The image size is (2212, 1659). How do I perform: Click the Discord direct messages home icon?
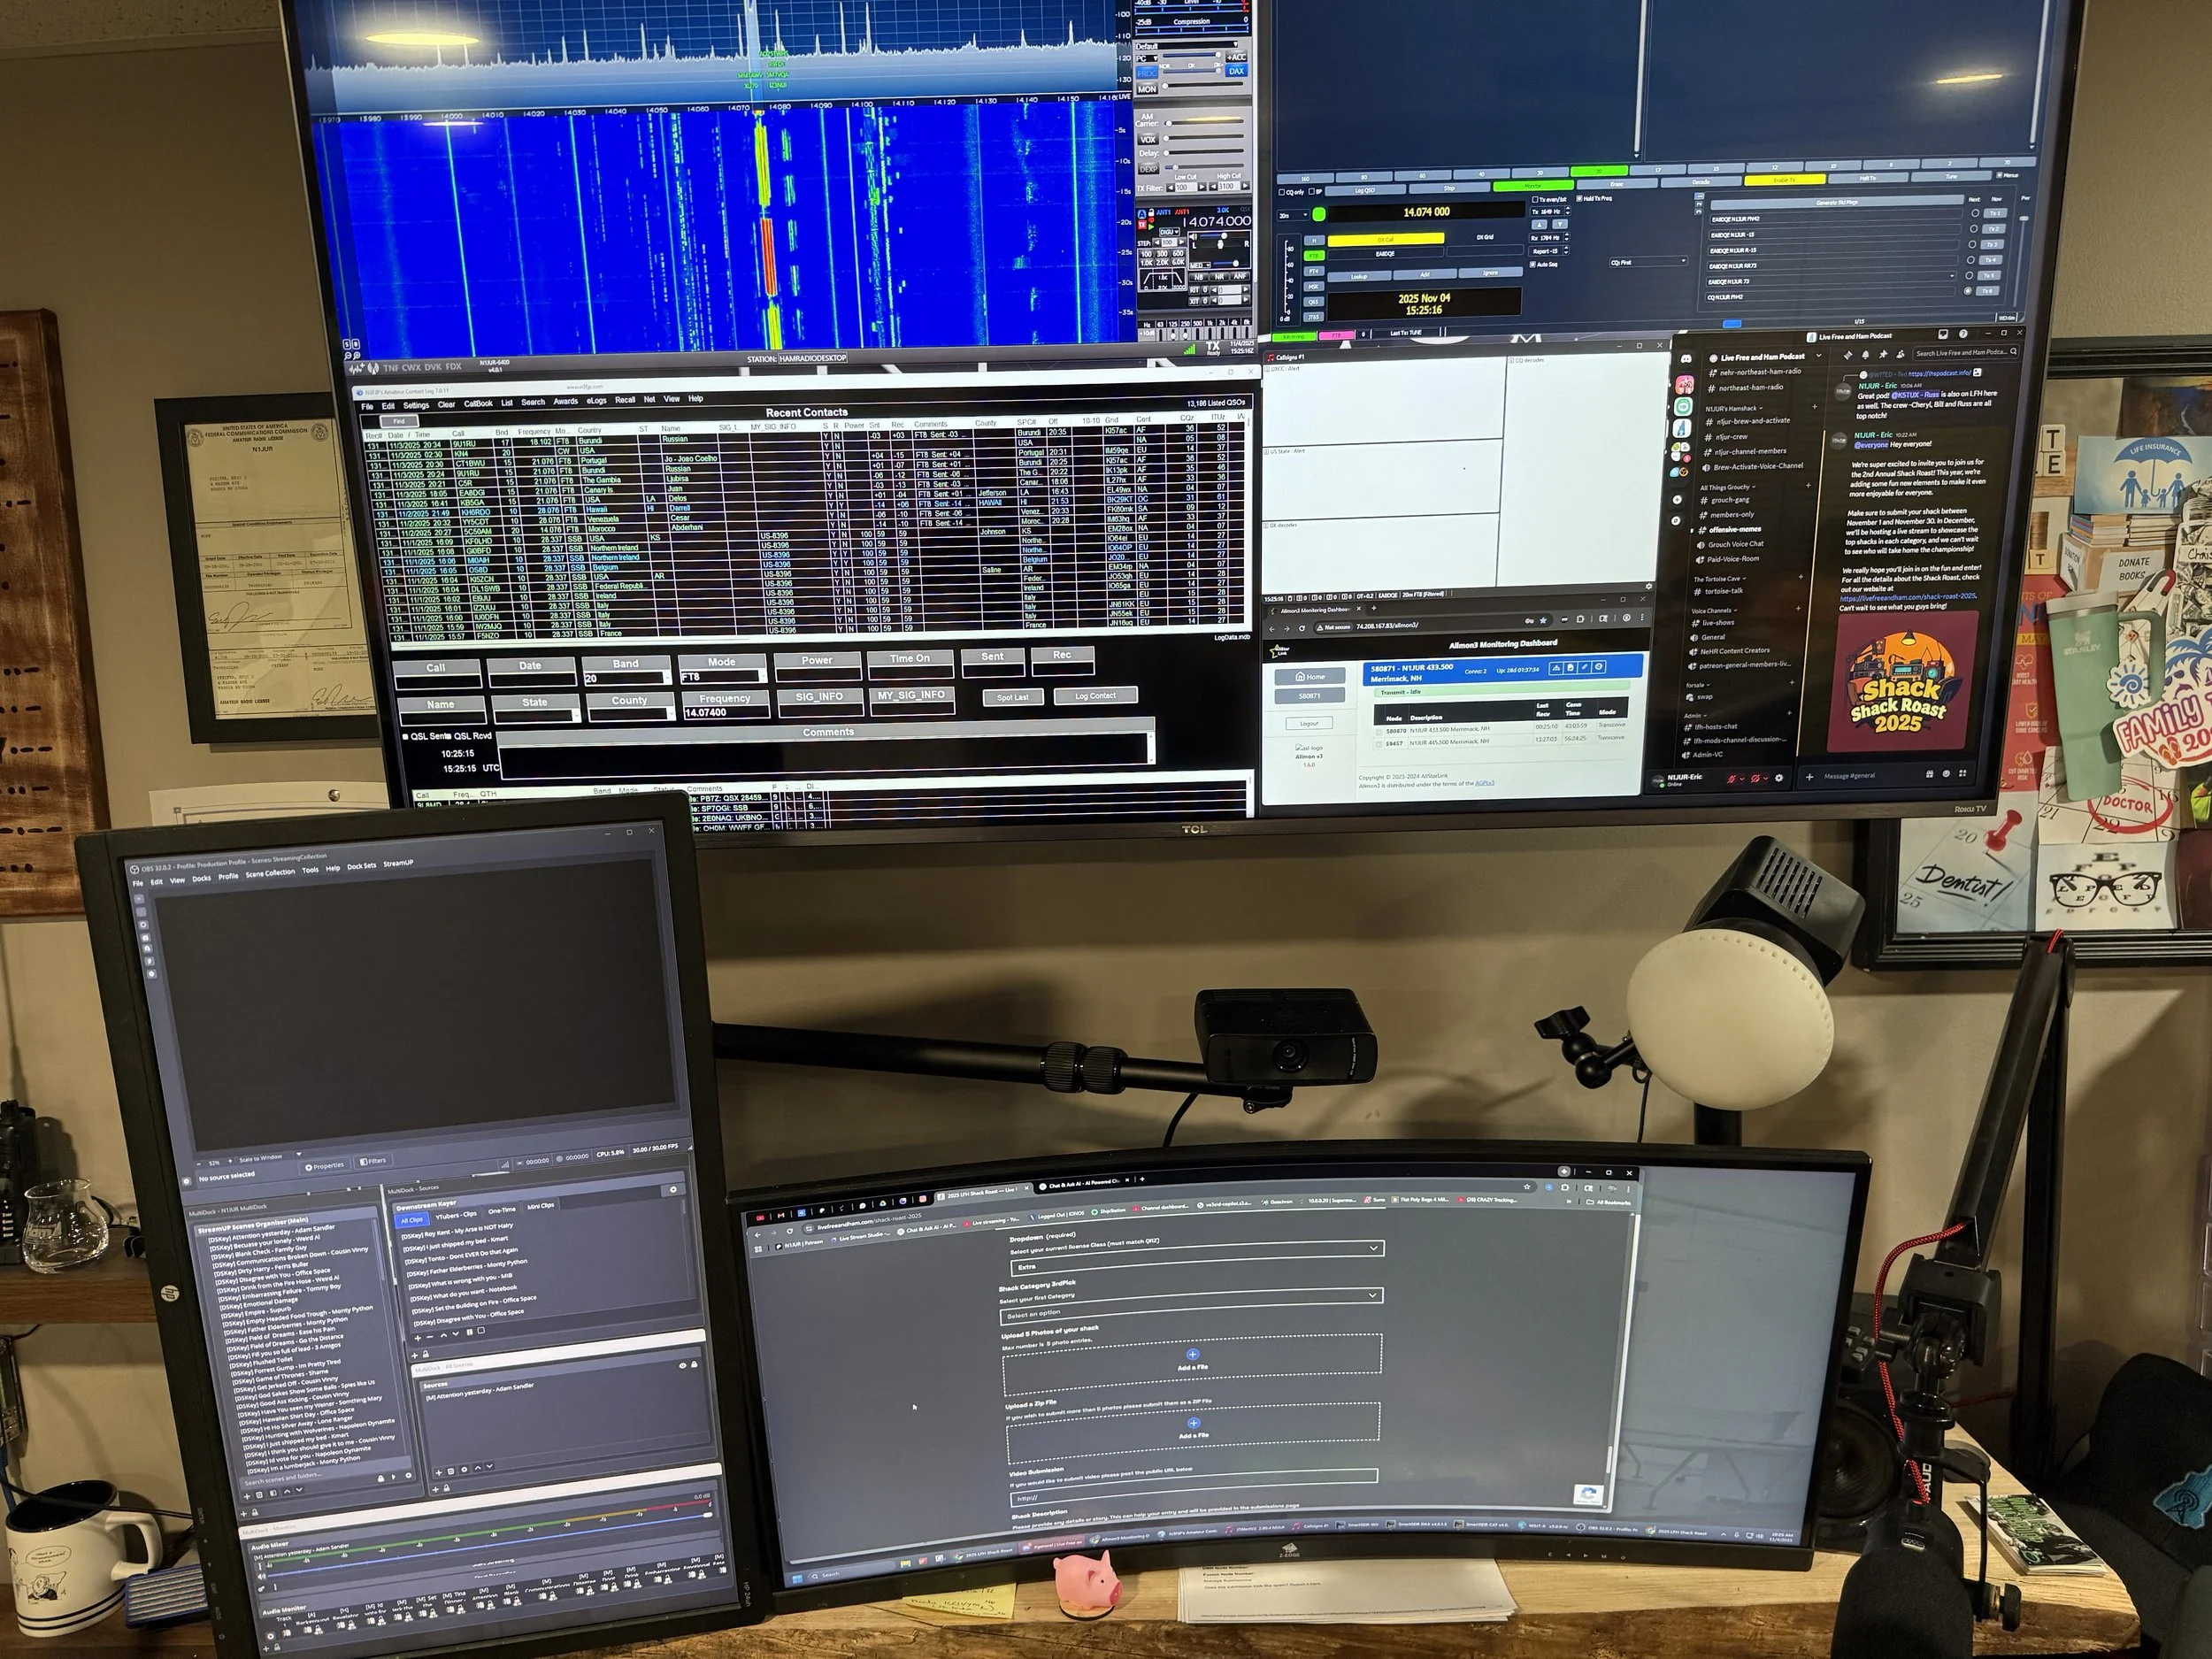click(x=1686, y=358)
